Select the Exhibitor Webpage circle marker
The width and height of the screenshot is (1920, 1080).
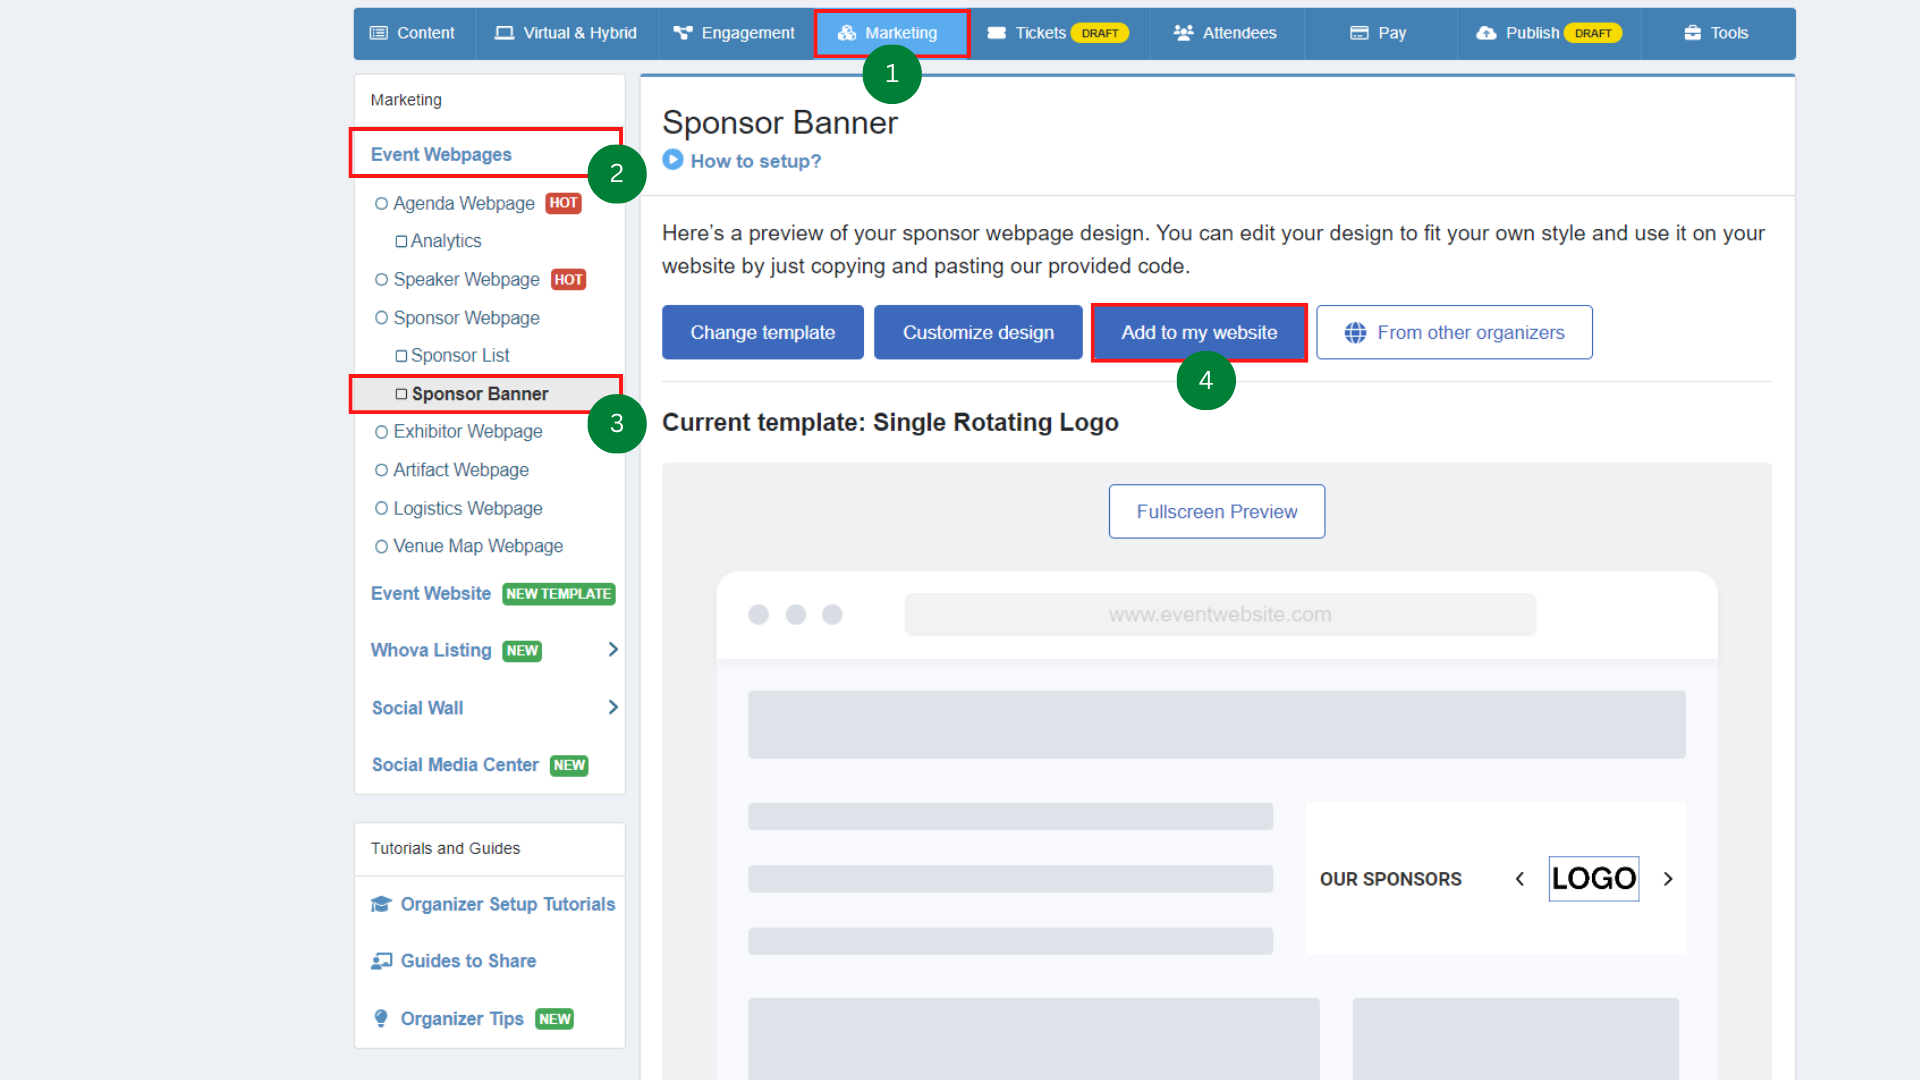click(381, 432)
